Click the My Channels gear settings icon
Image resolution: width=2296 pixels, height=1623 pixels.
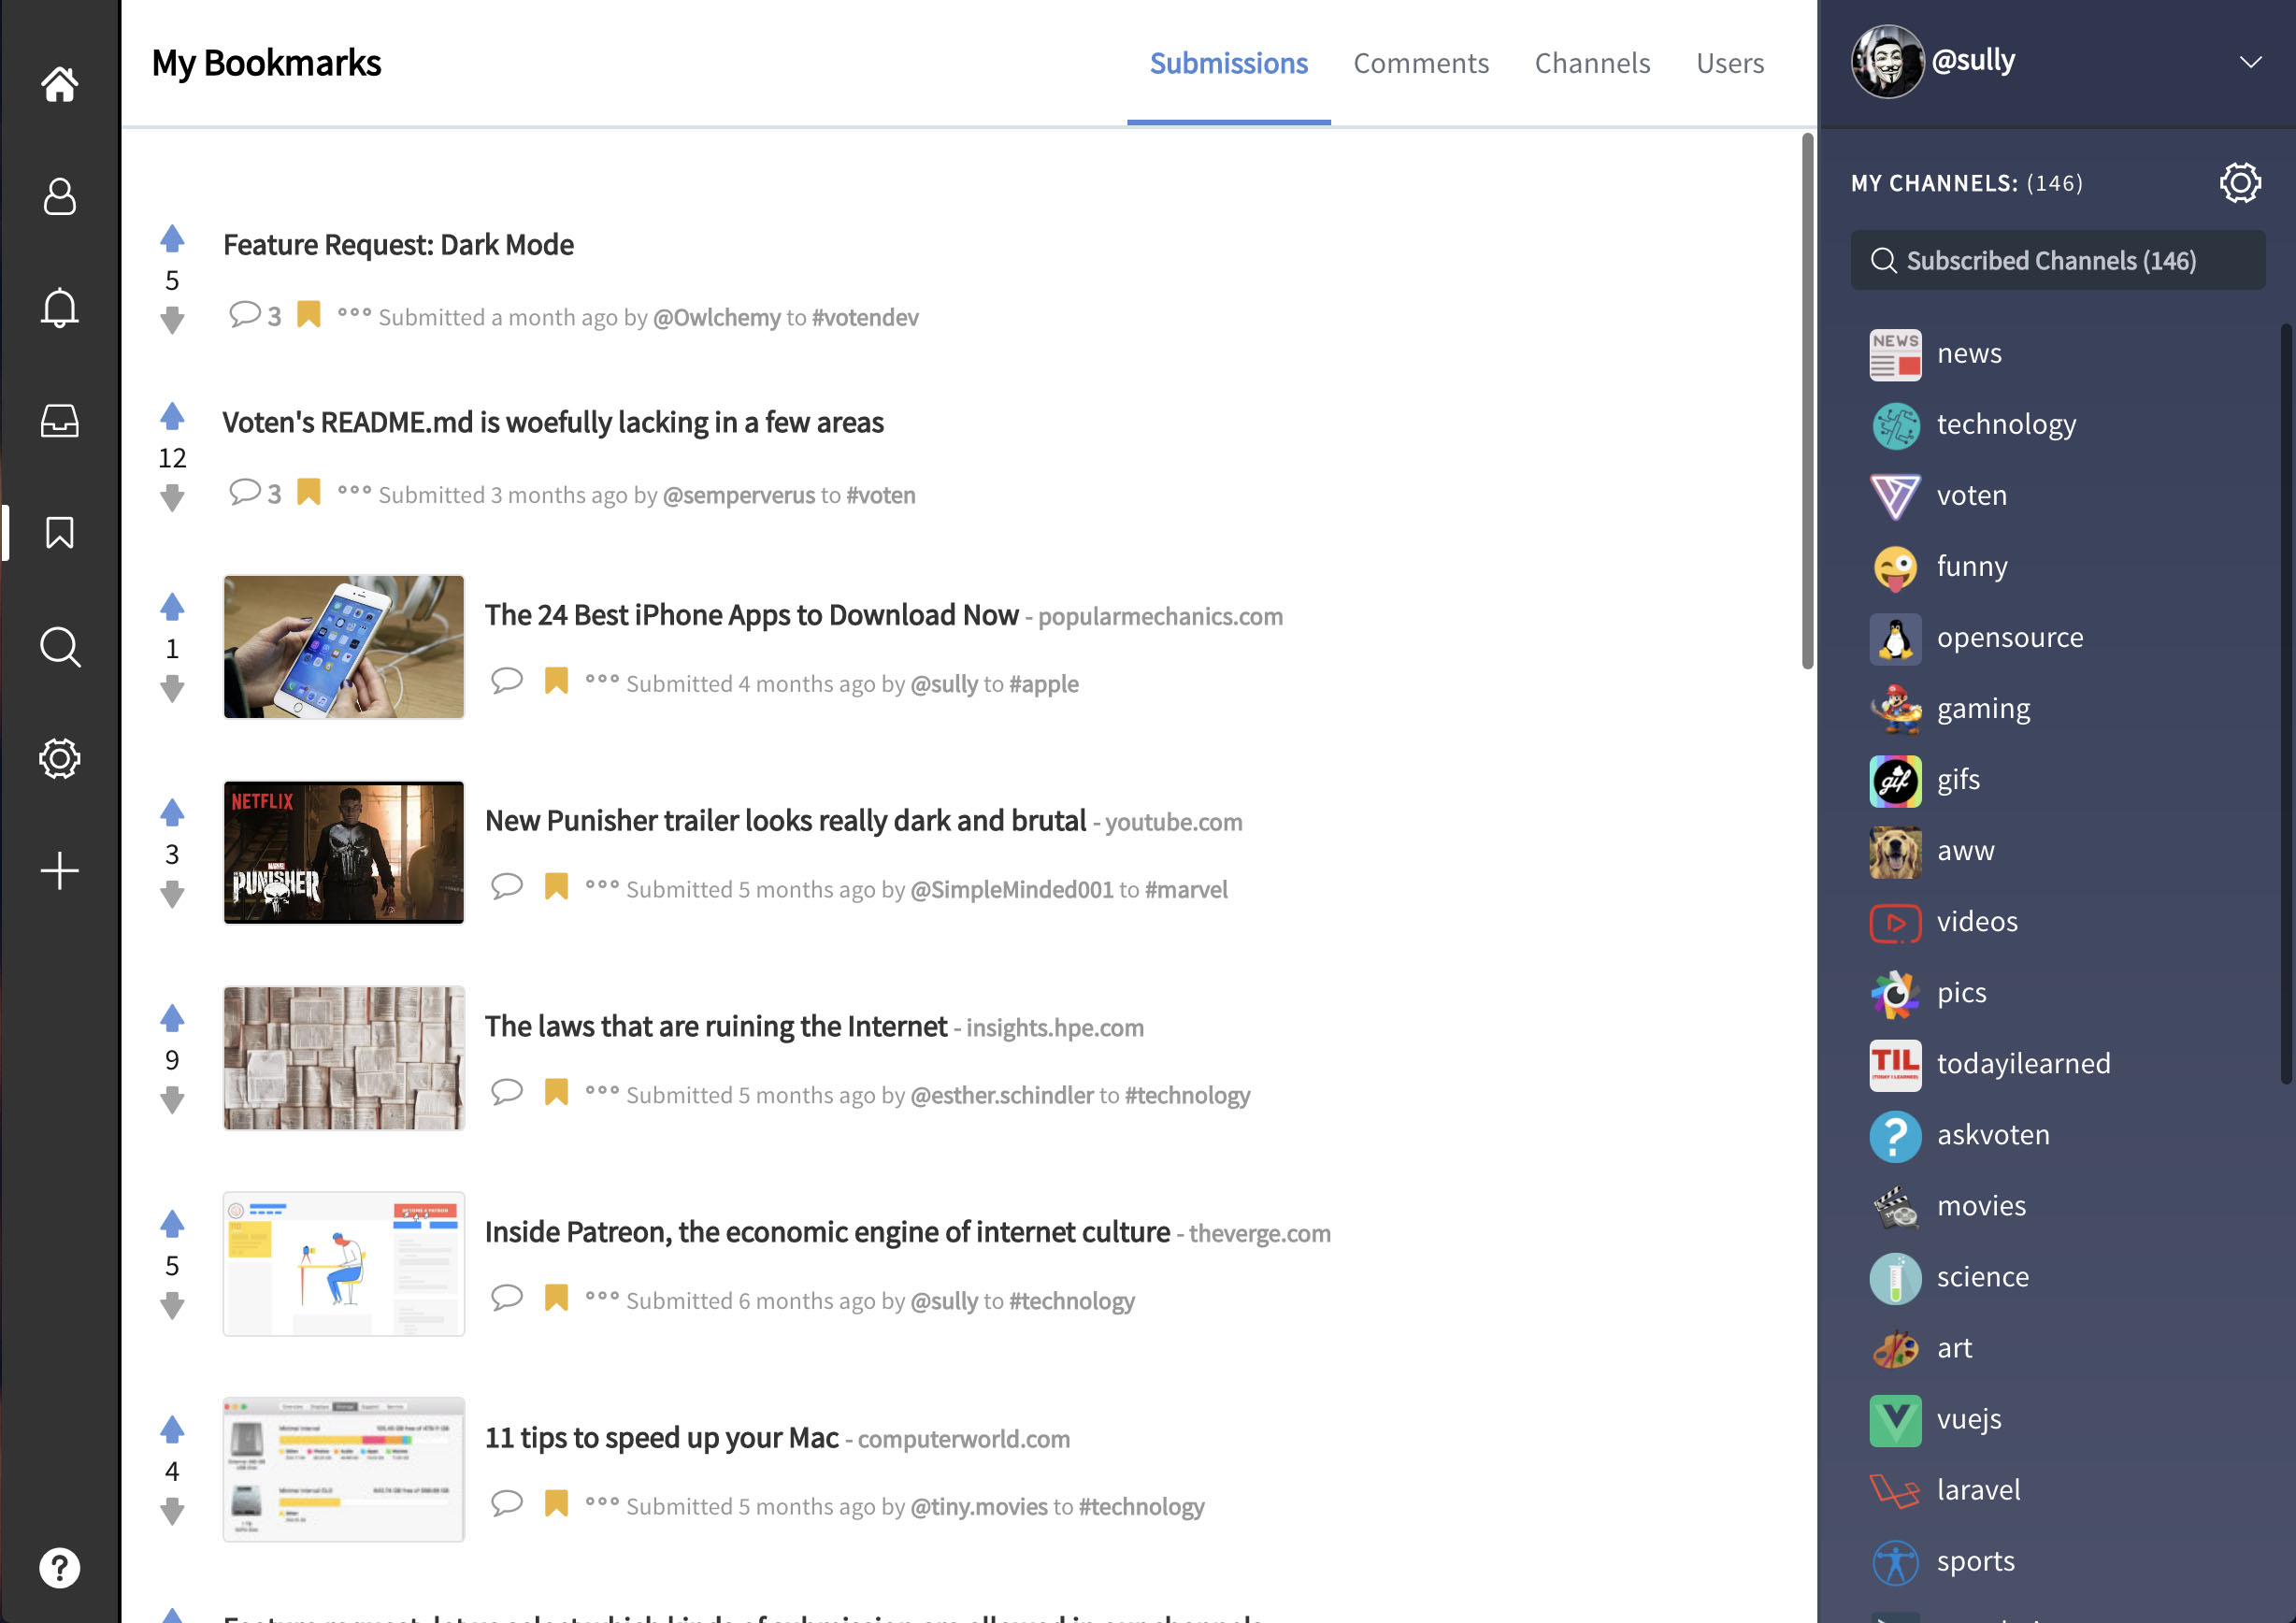coord(2239,183)
